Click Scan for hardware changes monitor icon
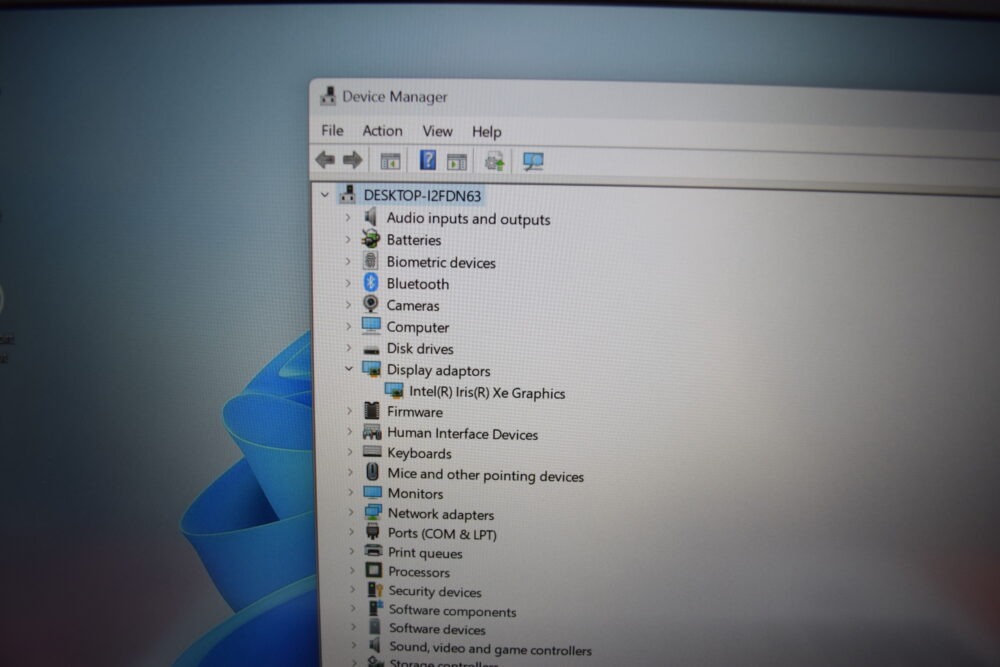Image resolution: width=1000 pixels, height=667 pixels. point(533,161)
